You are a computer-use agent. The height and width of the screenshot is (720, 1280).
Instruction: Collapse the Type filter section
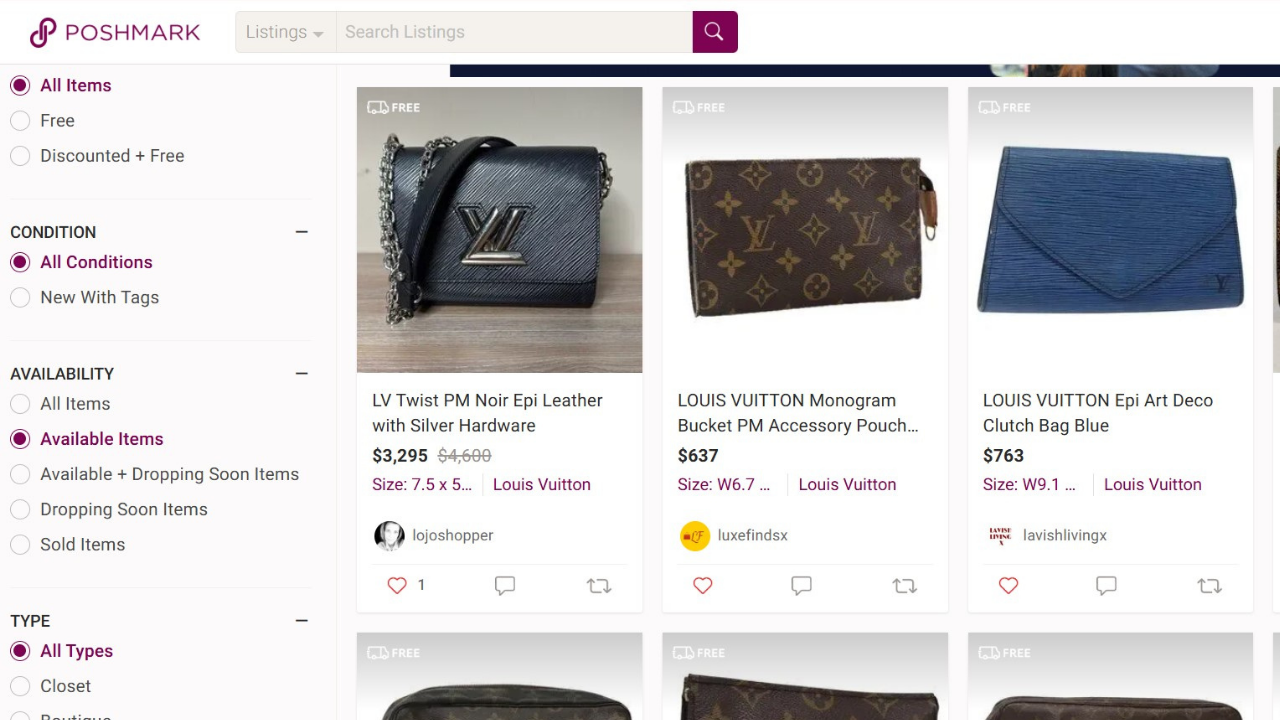[x=301, y=621]
